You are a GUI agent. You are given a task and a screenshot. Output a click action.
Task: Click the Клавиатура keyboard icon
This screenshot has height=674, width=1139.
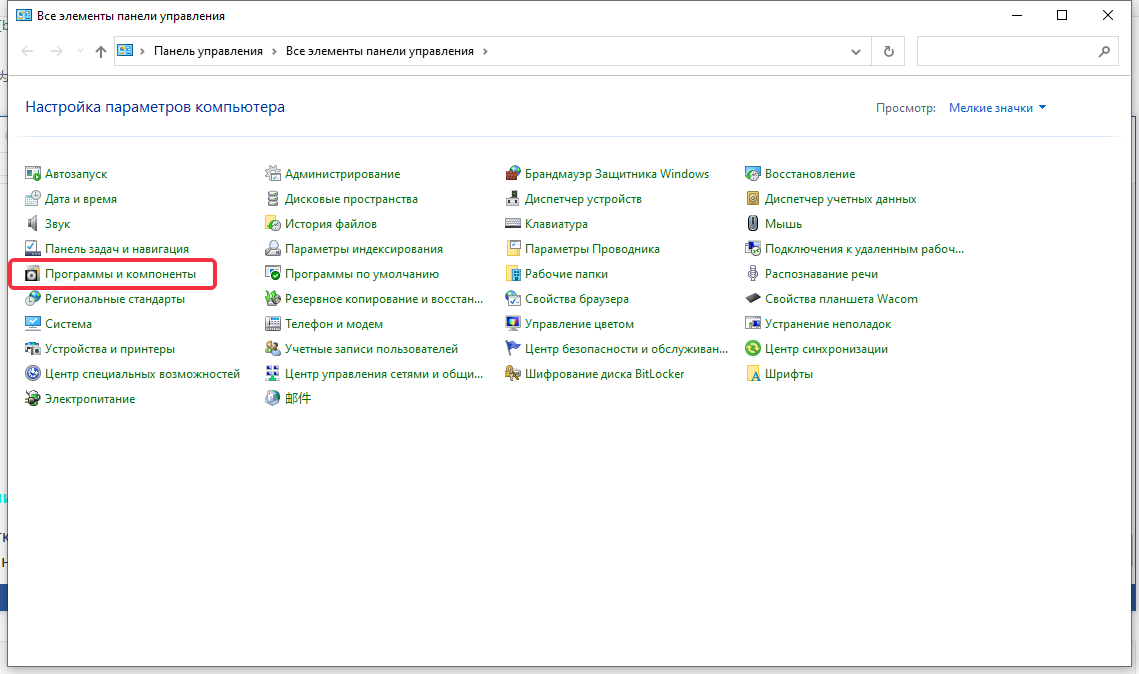tap(513, 224)
